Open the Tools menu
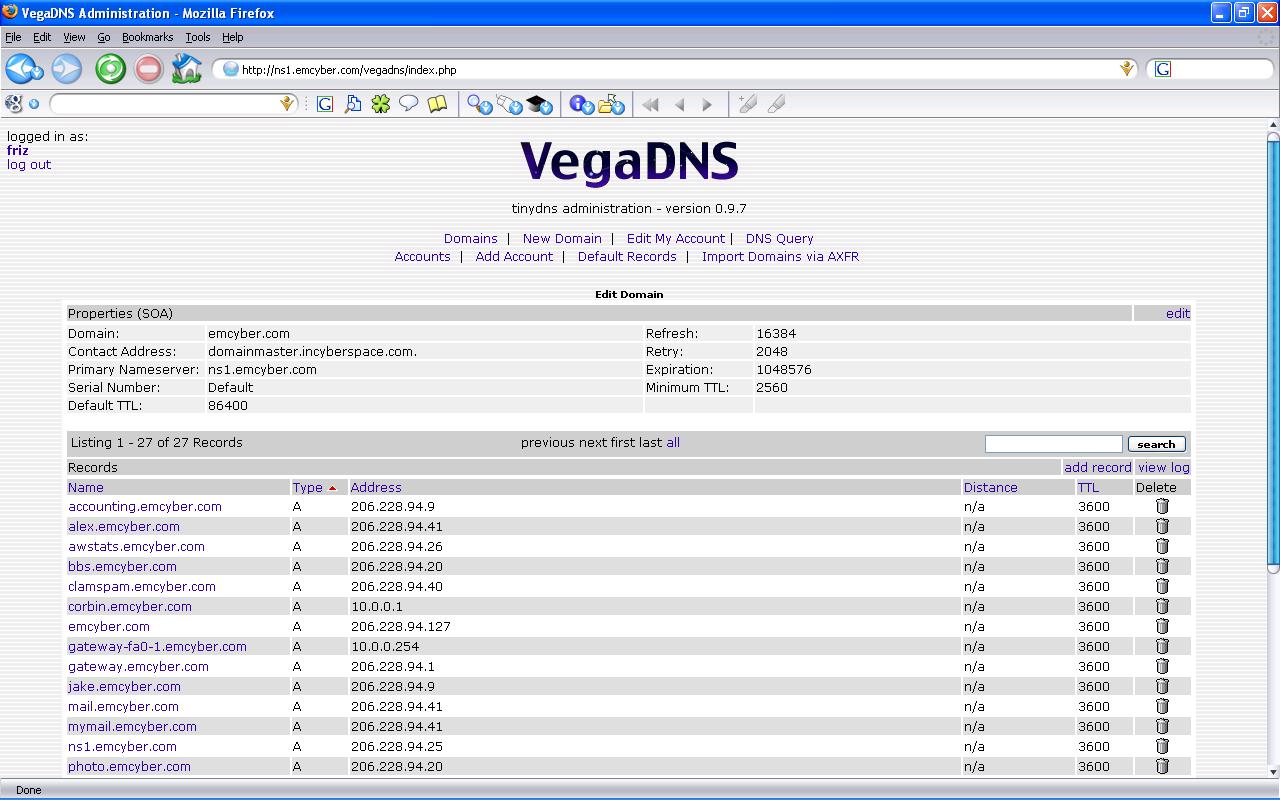Screen dimensions: 1280x800 tap(198, 37)
